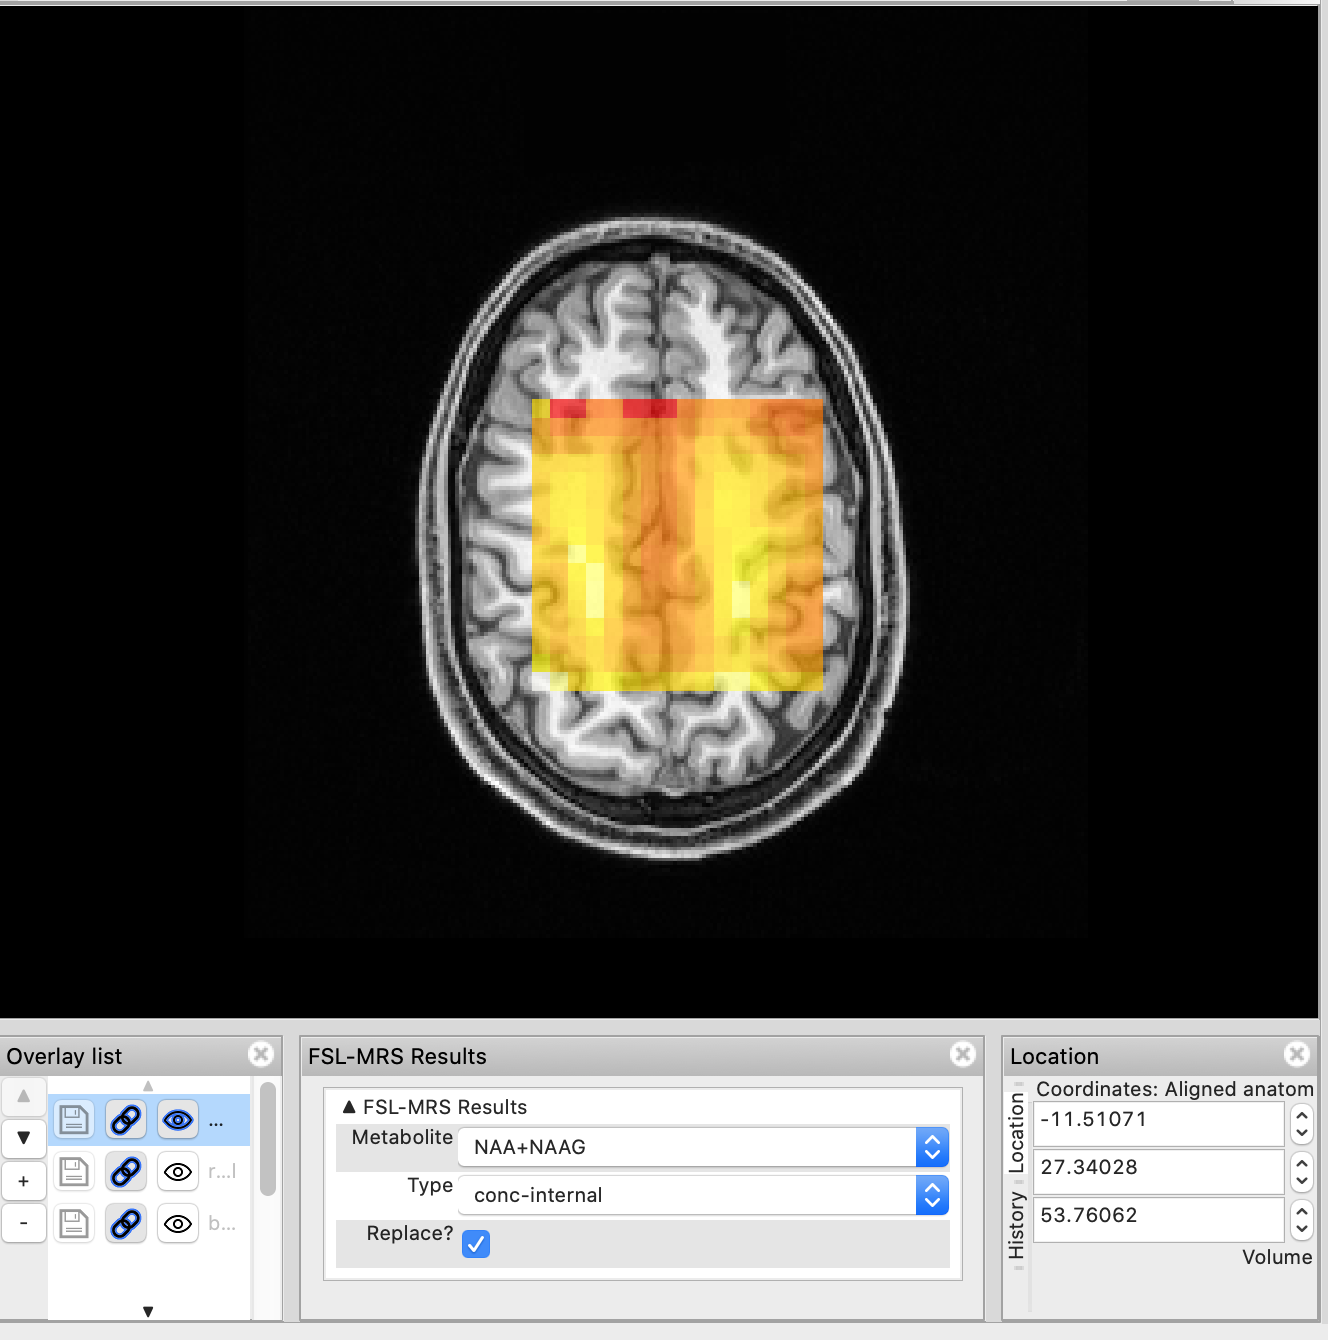Close the Overlay list panel

pyautogui.click(x=261, y=1054)
